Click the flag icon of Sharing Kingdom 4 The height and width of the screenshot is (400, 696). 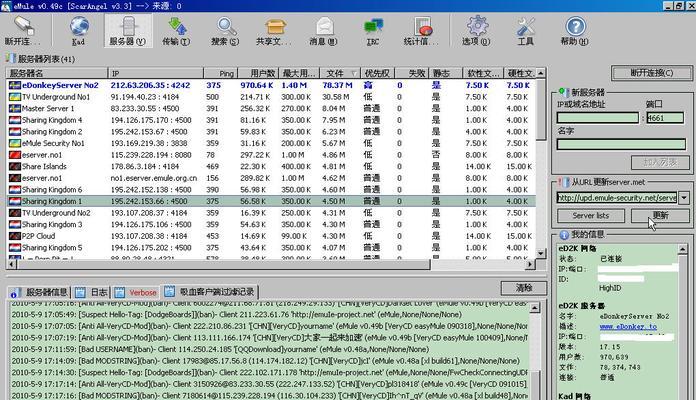tap(15, 120)
